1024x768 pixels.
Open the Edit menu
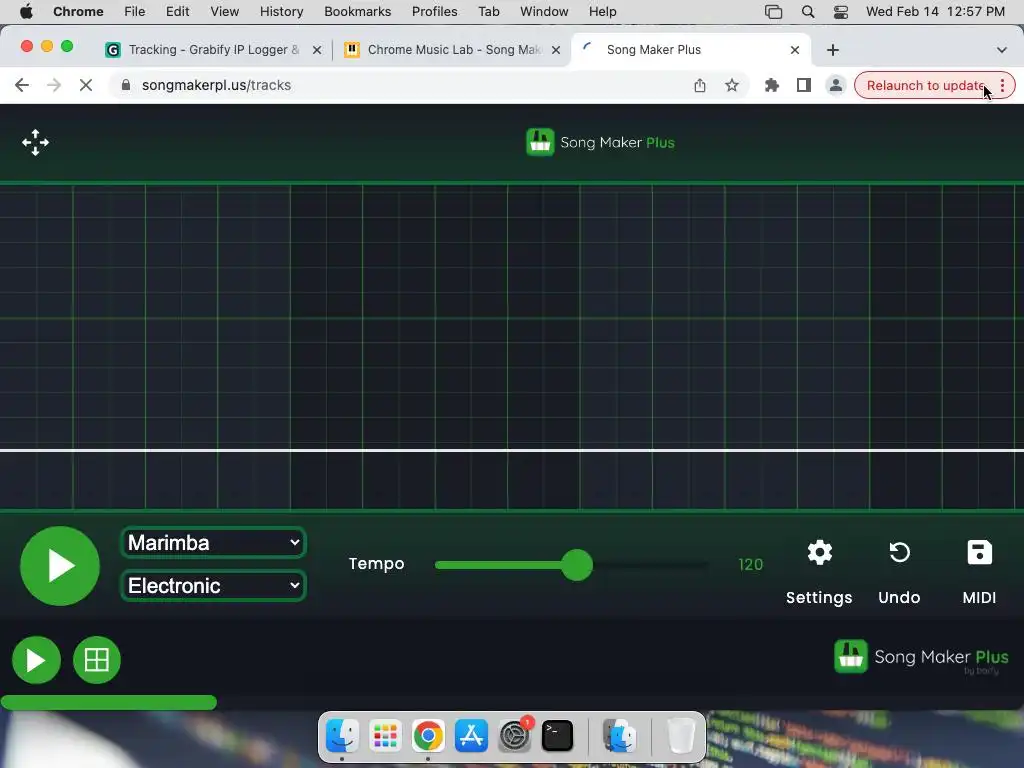click(x=178, y=12)
